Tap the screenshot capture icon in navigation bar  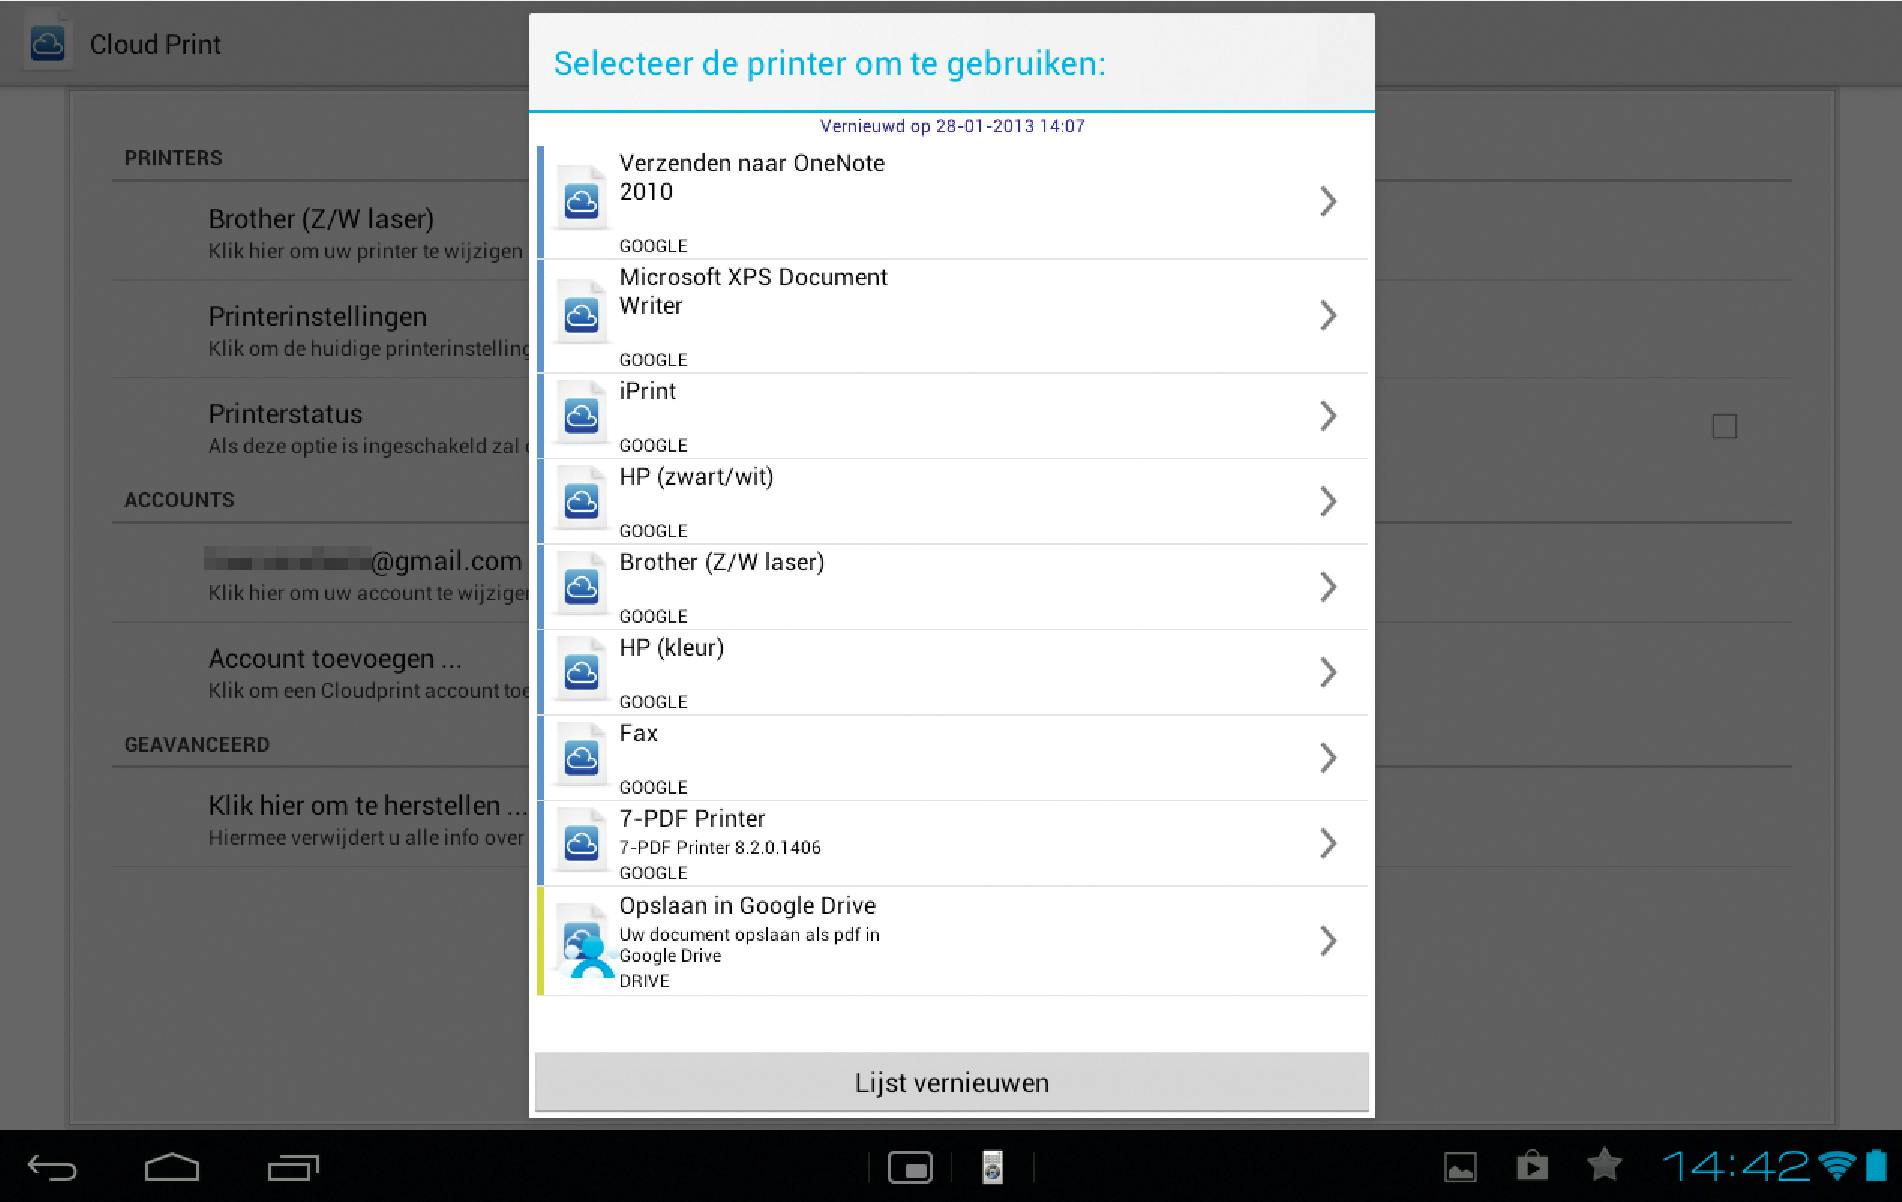910,1167
